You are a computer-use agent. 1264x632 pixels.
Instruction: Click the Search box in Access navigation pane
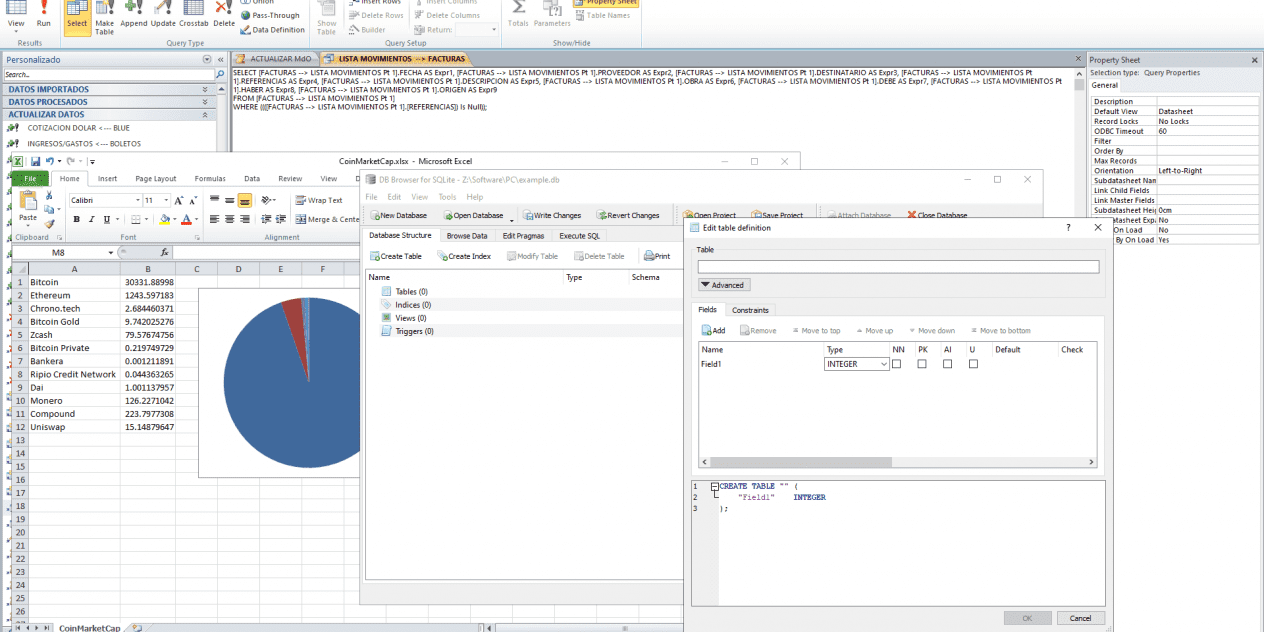(110, 75)
